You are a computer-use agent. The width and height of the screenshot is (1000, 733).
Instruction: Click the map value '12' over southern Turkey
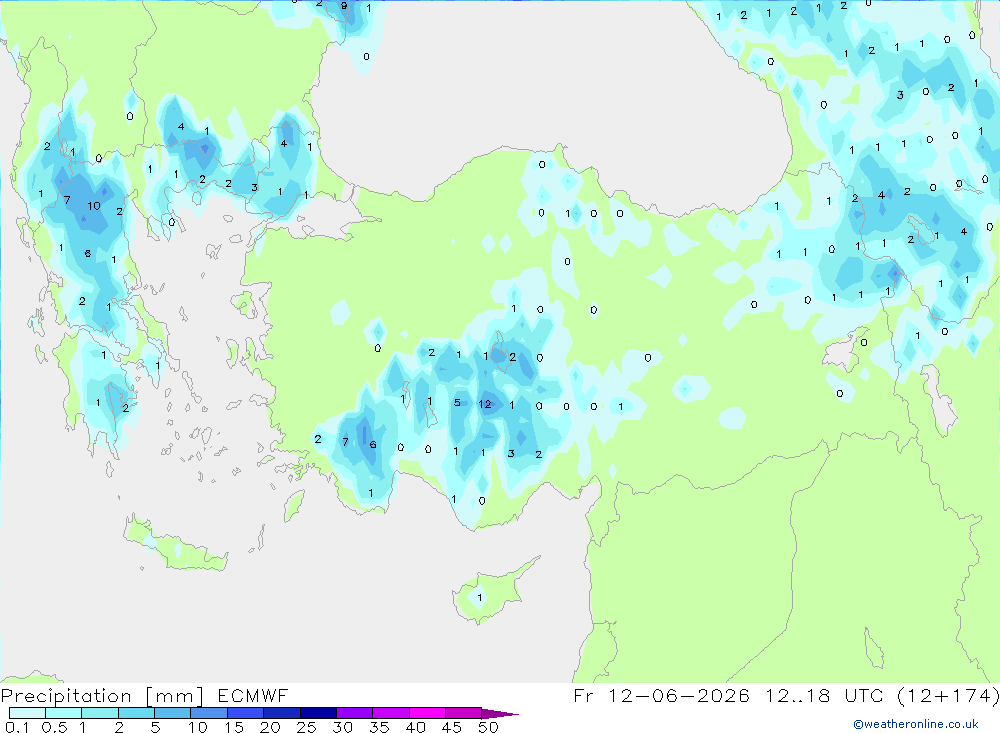(485, 404)
